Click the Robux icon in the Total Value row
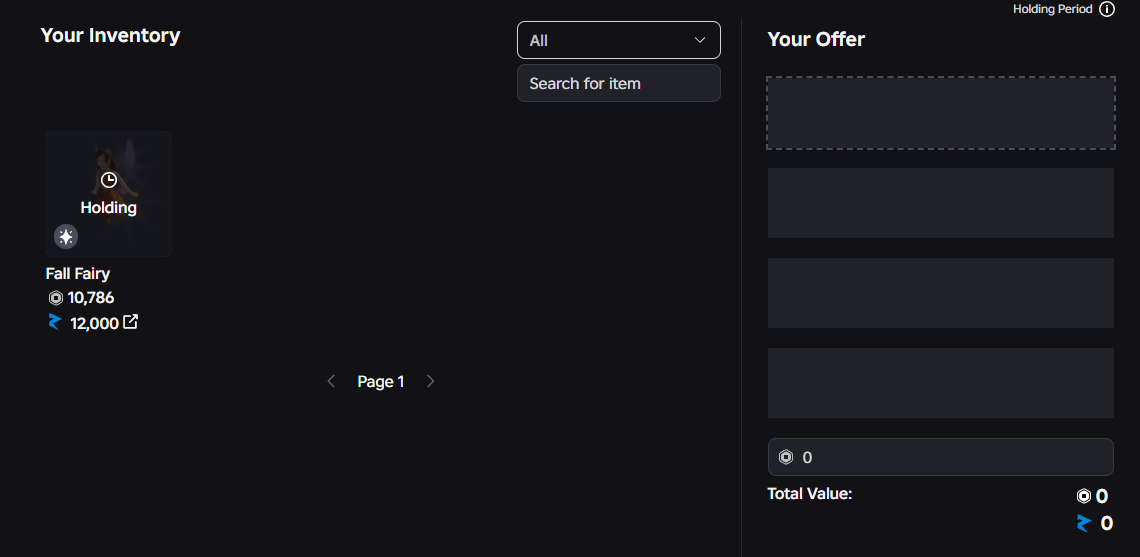The image size is (1140, 557). coord(1083,496)
